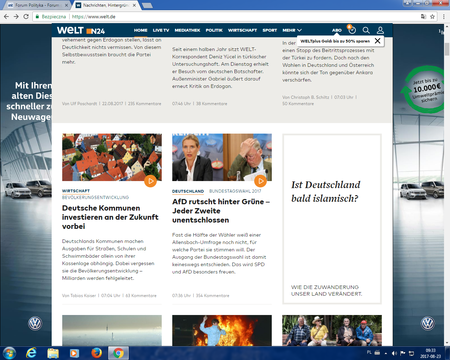450x360 pixels.
Task: Open the translate page icon in address bar
Action: pyautogui.click(x=423, y=16)
